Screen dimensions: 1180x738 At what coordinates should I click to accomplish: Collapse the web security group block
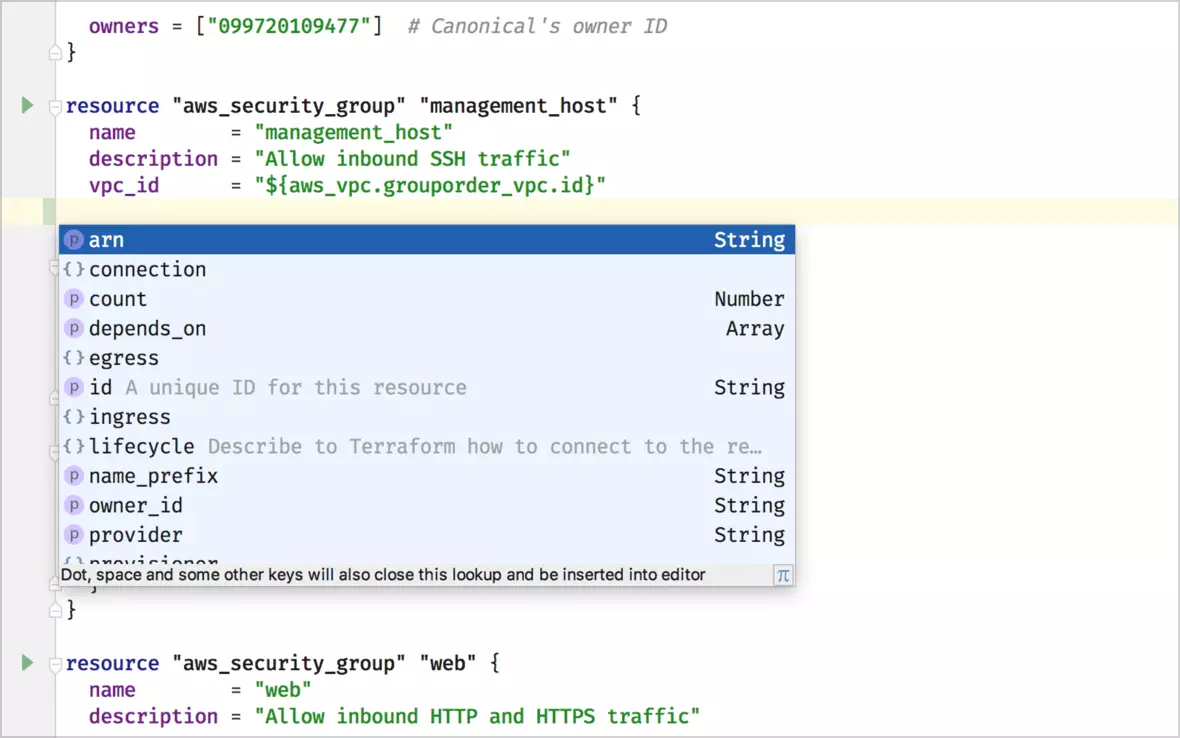coord(56,665)
